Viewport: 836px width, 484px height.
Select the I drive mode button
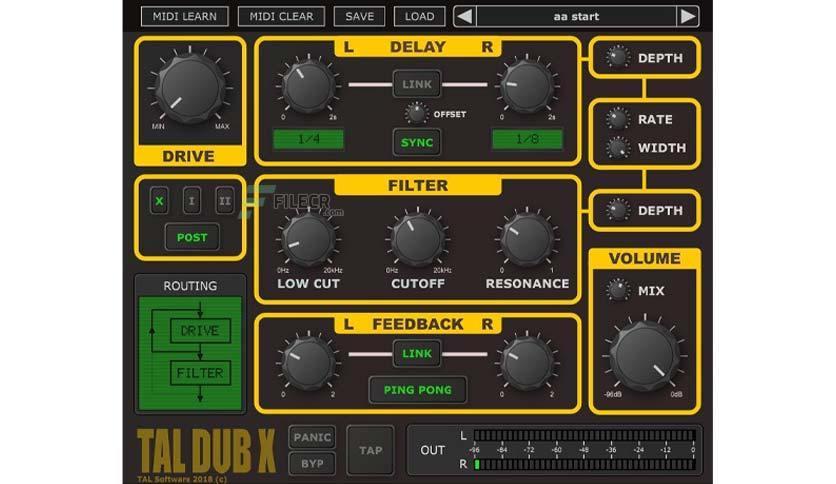pyautogui.click(x=192, y=200)
